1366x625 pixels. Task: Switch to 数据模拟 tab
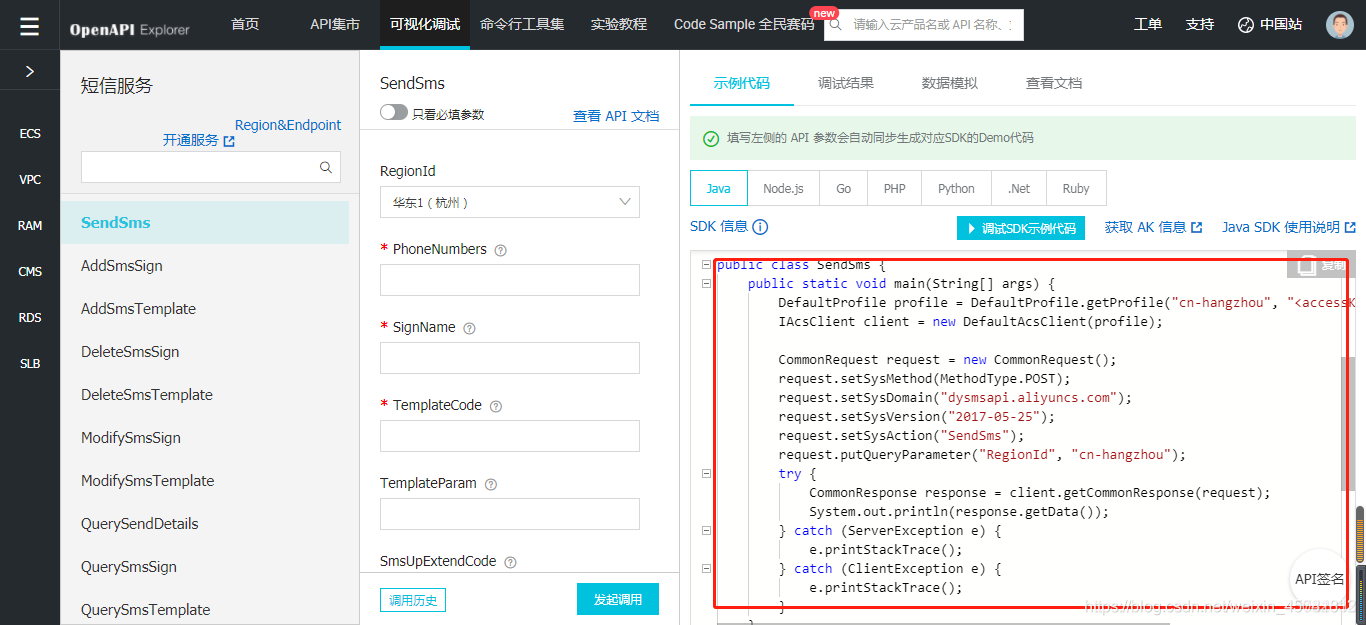pos(950,83)
